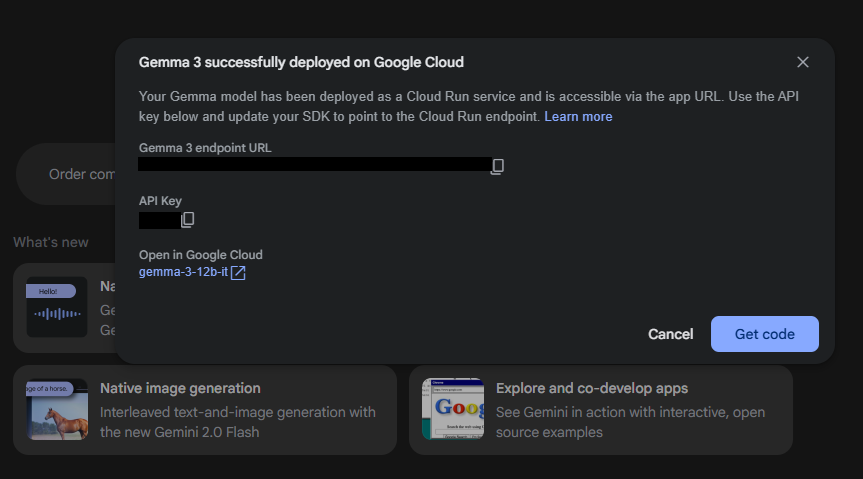Copy the API Key value
This screenshot has width=863, height=479.
[188, 220]
